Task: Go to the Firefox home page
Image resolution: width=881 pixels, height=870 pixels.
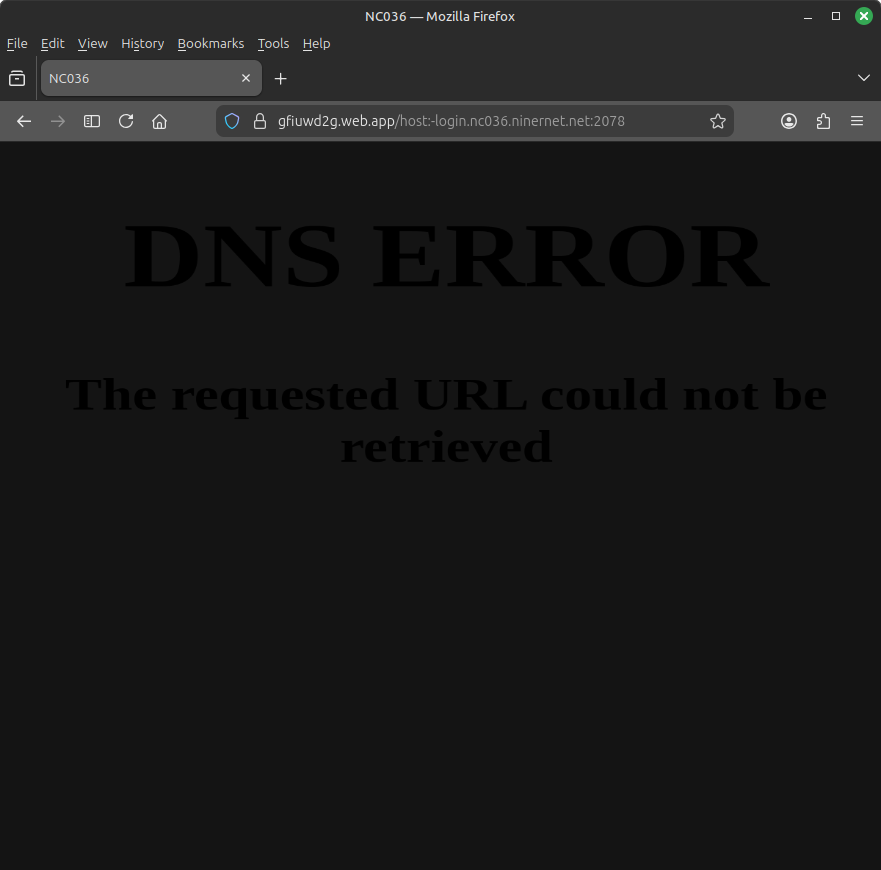Action: [159, 121]
